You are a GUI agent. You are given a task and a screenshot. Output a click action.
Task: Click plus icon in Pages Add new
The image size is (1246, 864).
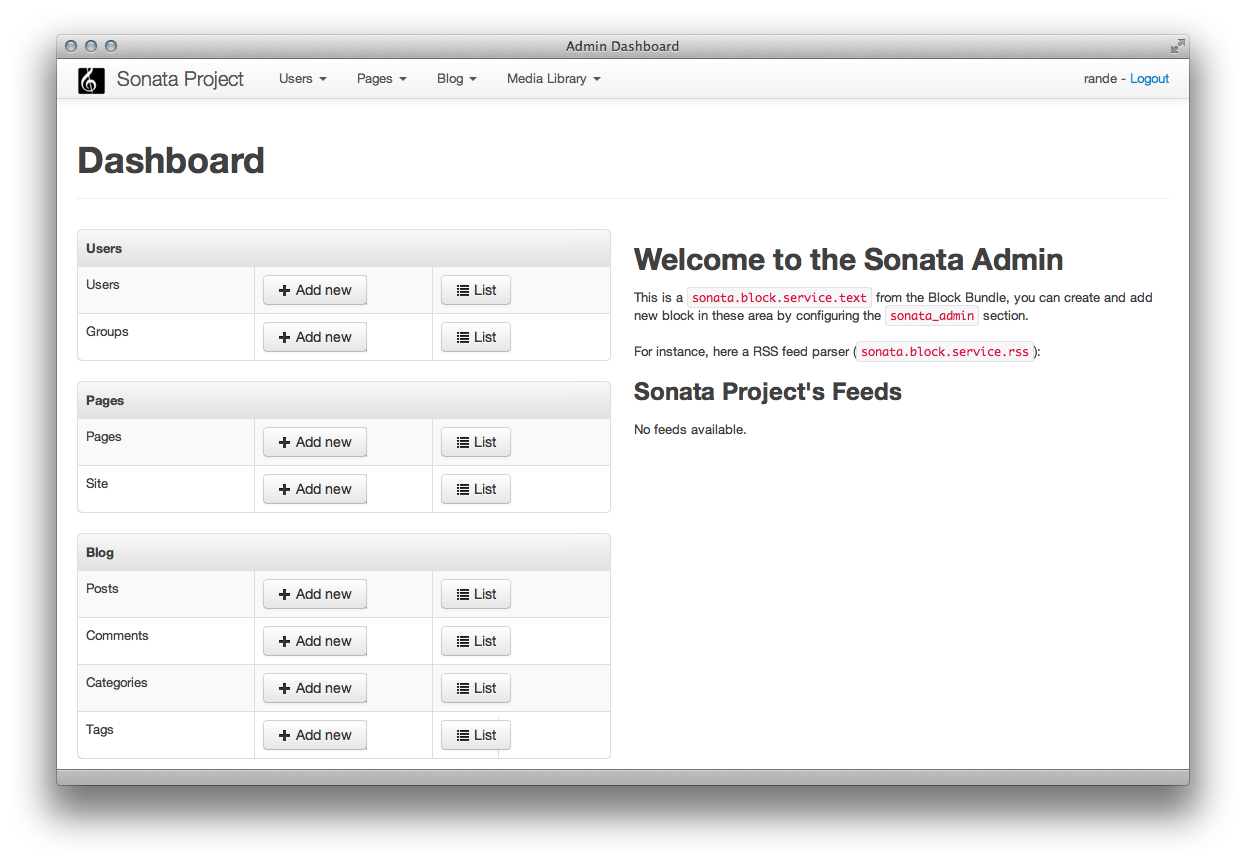(284, 443)
